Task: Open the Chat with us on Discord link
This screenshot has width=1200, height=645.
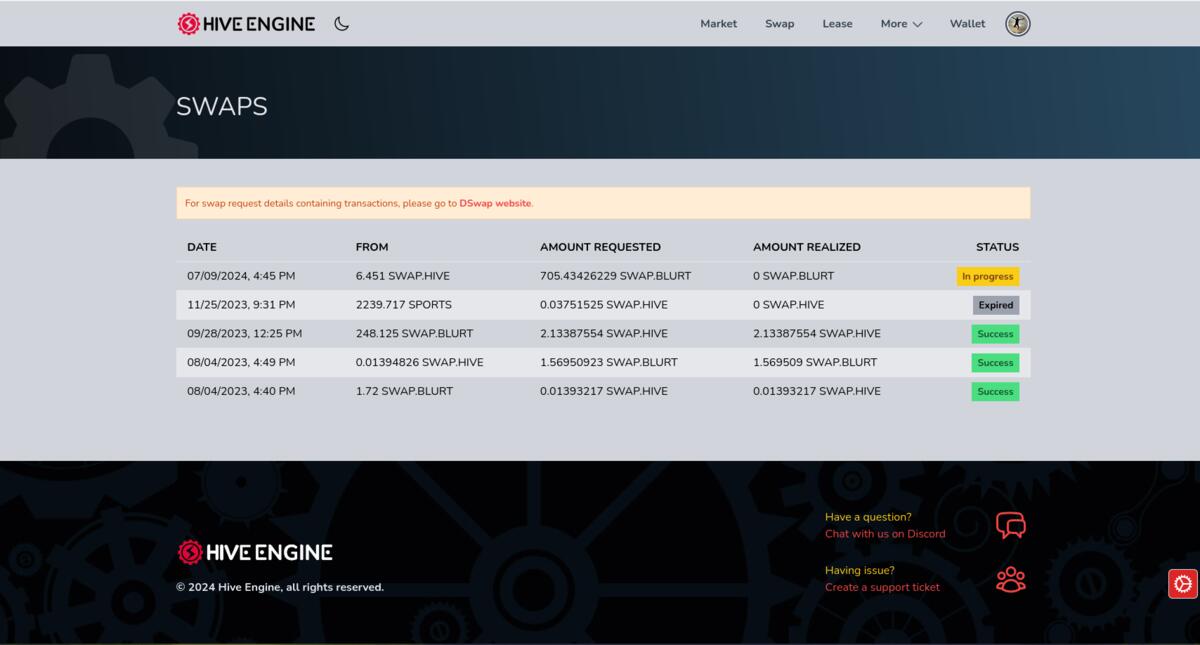Action: point(885,534)
